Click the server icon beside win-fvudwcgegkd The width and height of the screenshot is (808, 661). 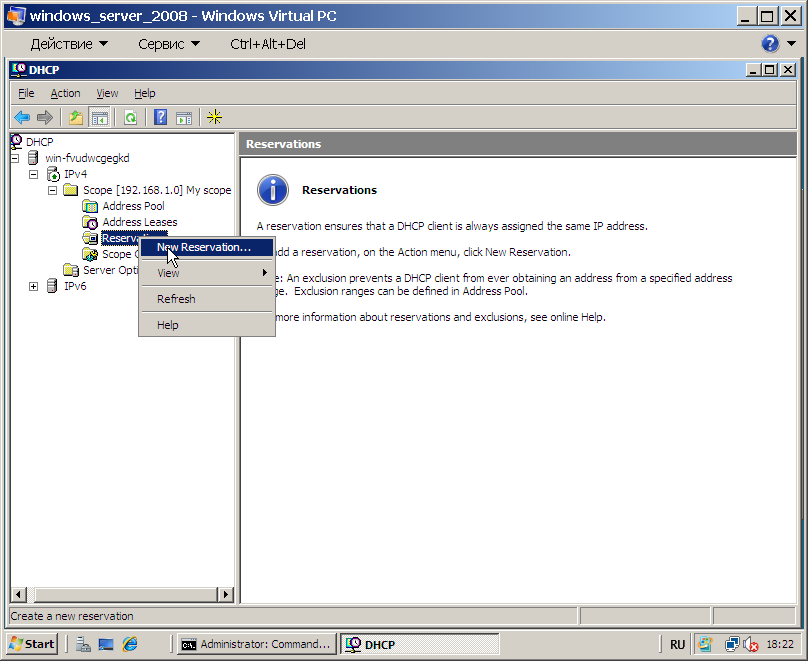33,158
